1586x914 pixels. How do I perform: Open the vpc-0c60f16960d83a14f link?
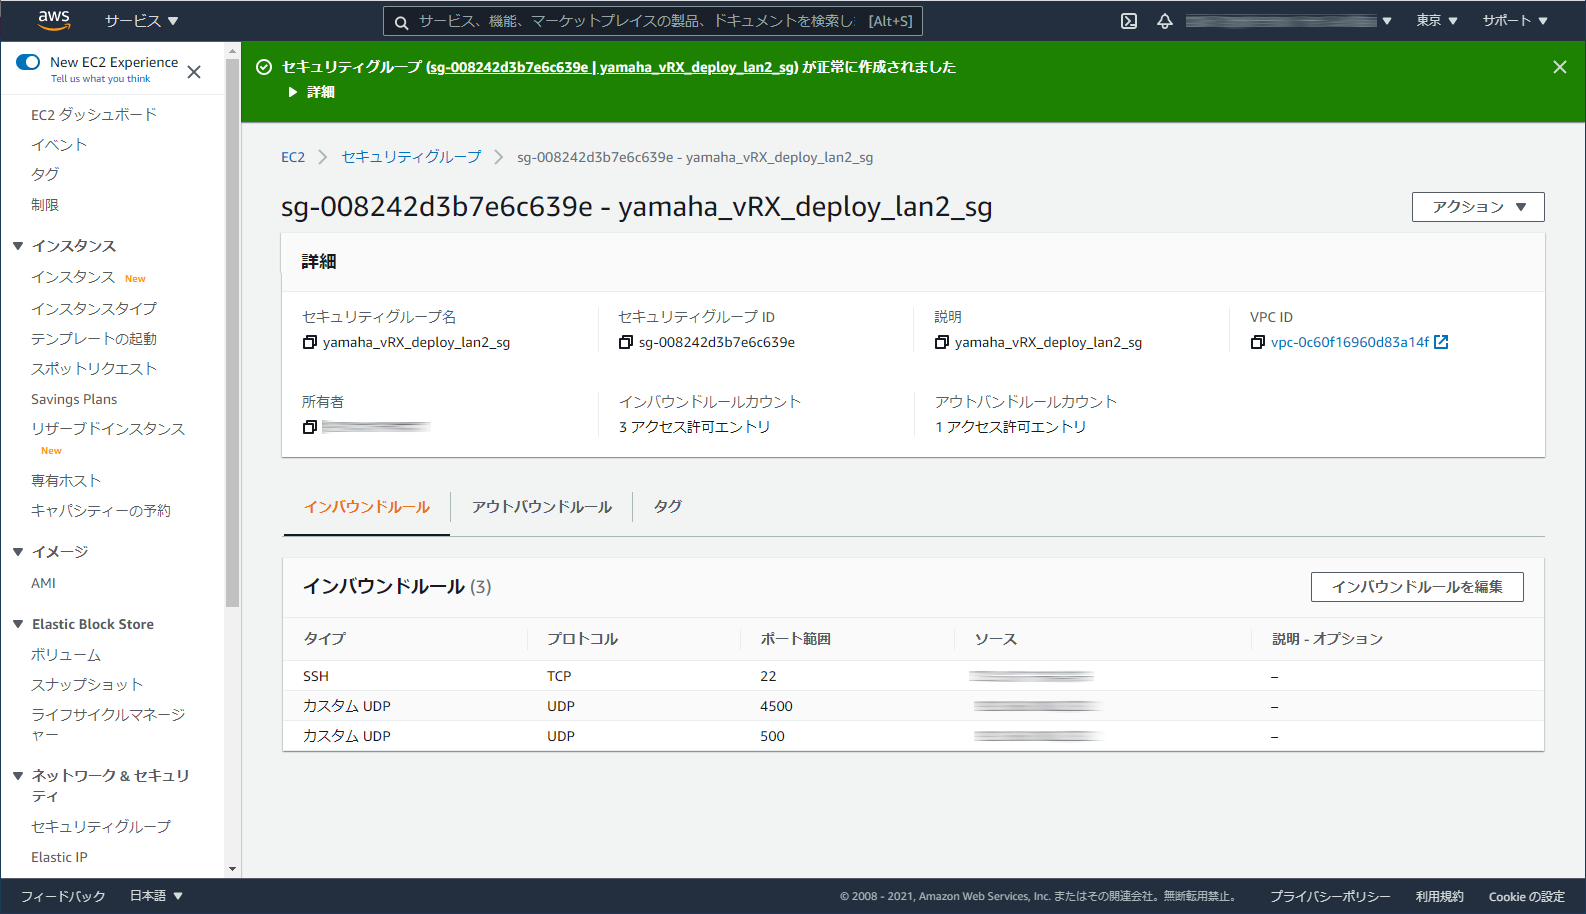[1349, 342]
